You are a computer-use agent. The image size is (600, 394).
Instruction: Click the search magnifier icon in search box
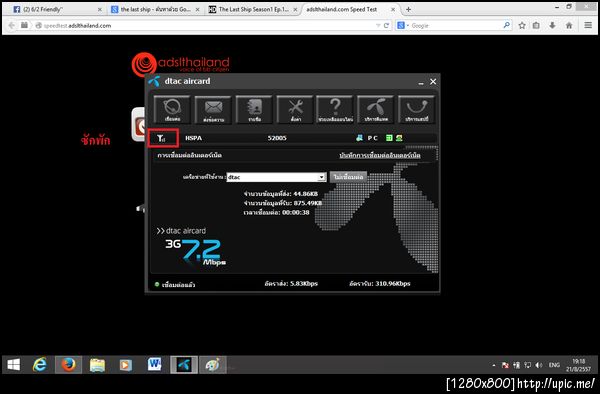[507, 26]
